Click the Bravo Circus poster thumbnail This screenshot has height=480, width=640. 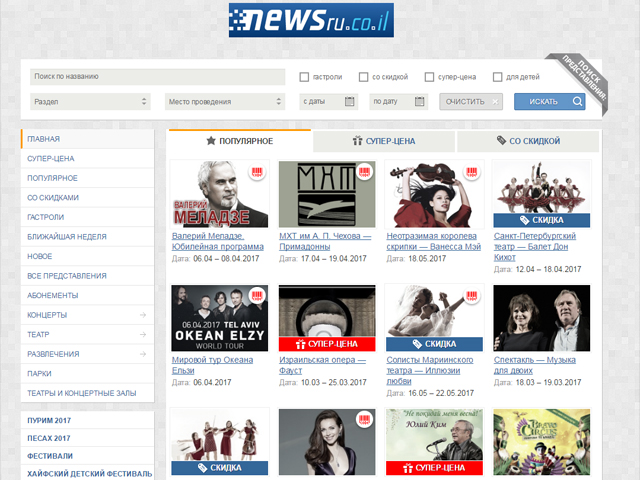pos(542,442)
